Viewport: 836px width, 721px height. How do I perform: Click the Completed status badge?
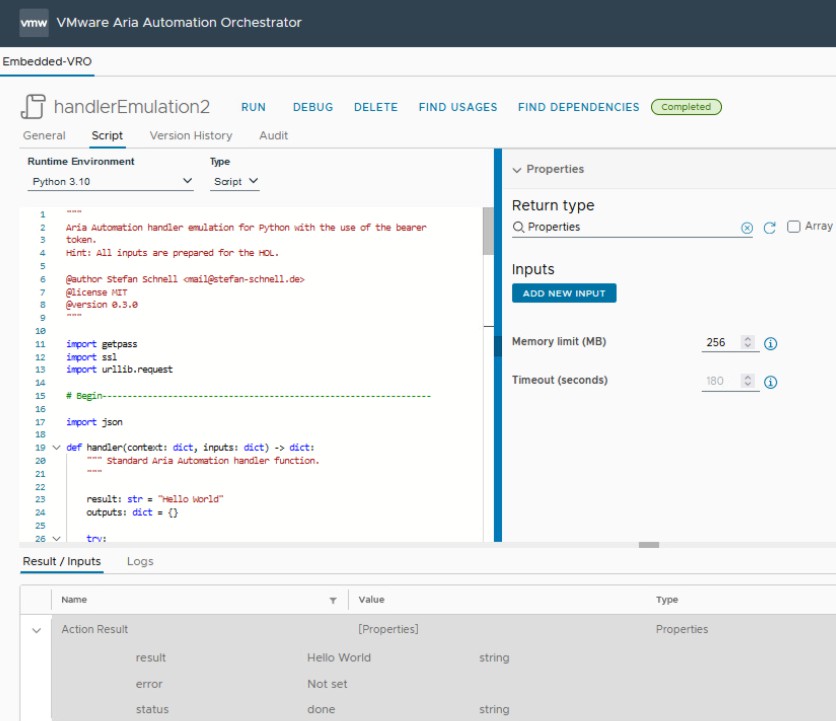tap(686, 107)
